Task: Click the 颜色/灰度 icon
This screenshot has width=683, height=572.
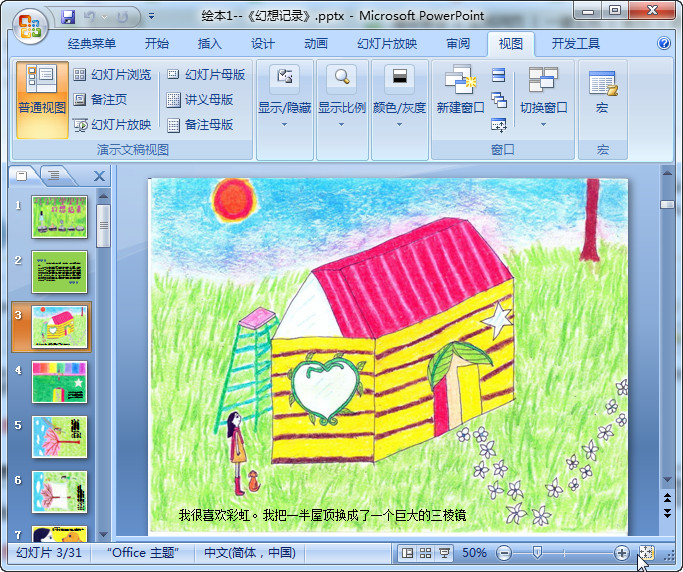Action: pyautogui.click(x=399, y=78)
